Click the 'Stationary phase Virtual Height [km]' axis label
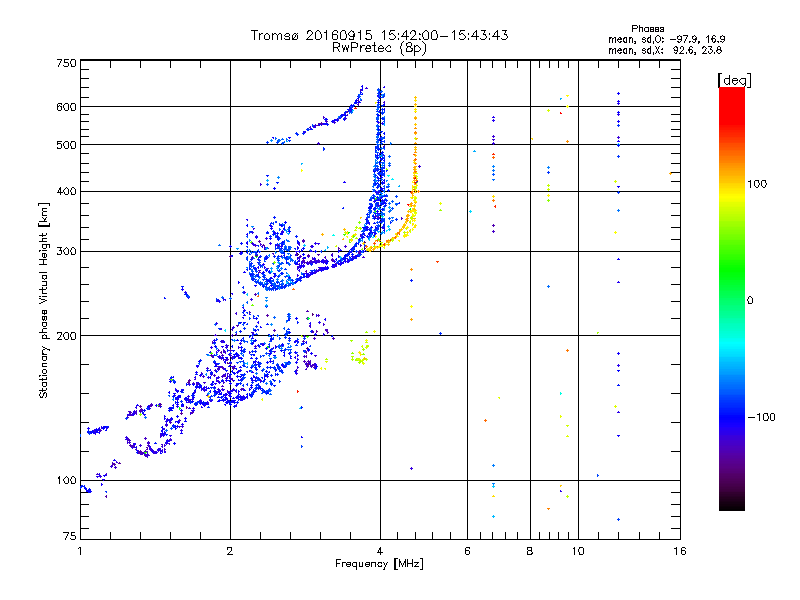 pos(43,300)
